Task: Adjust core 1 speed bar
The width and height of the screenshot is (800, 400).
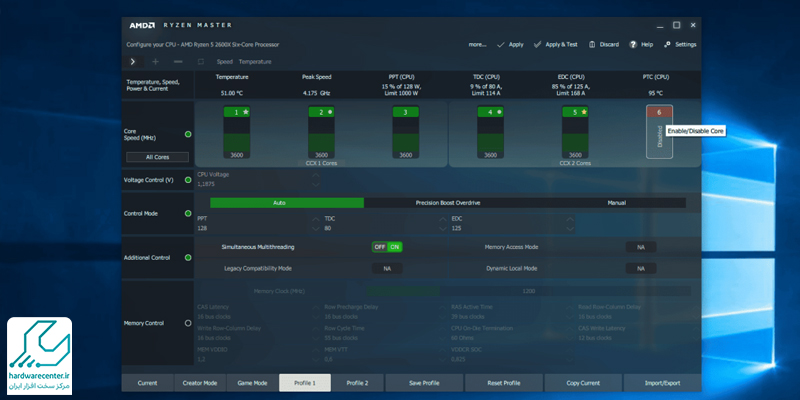Action: (x=236, y=134)
